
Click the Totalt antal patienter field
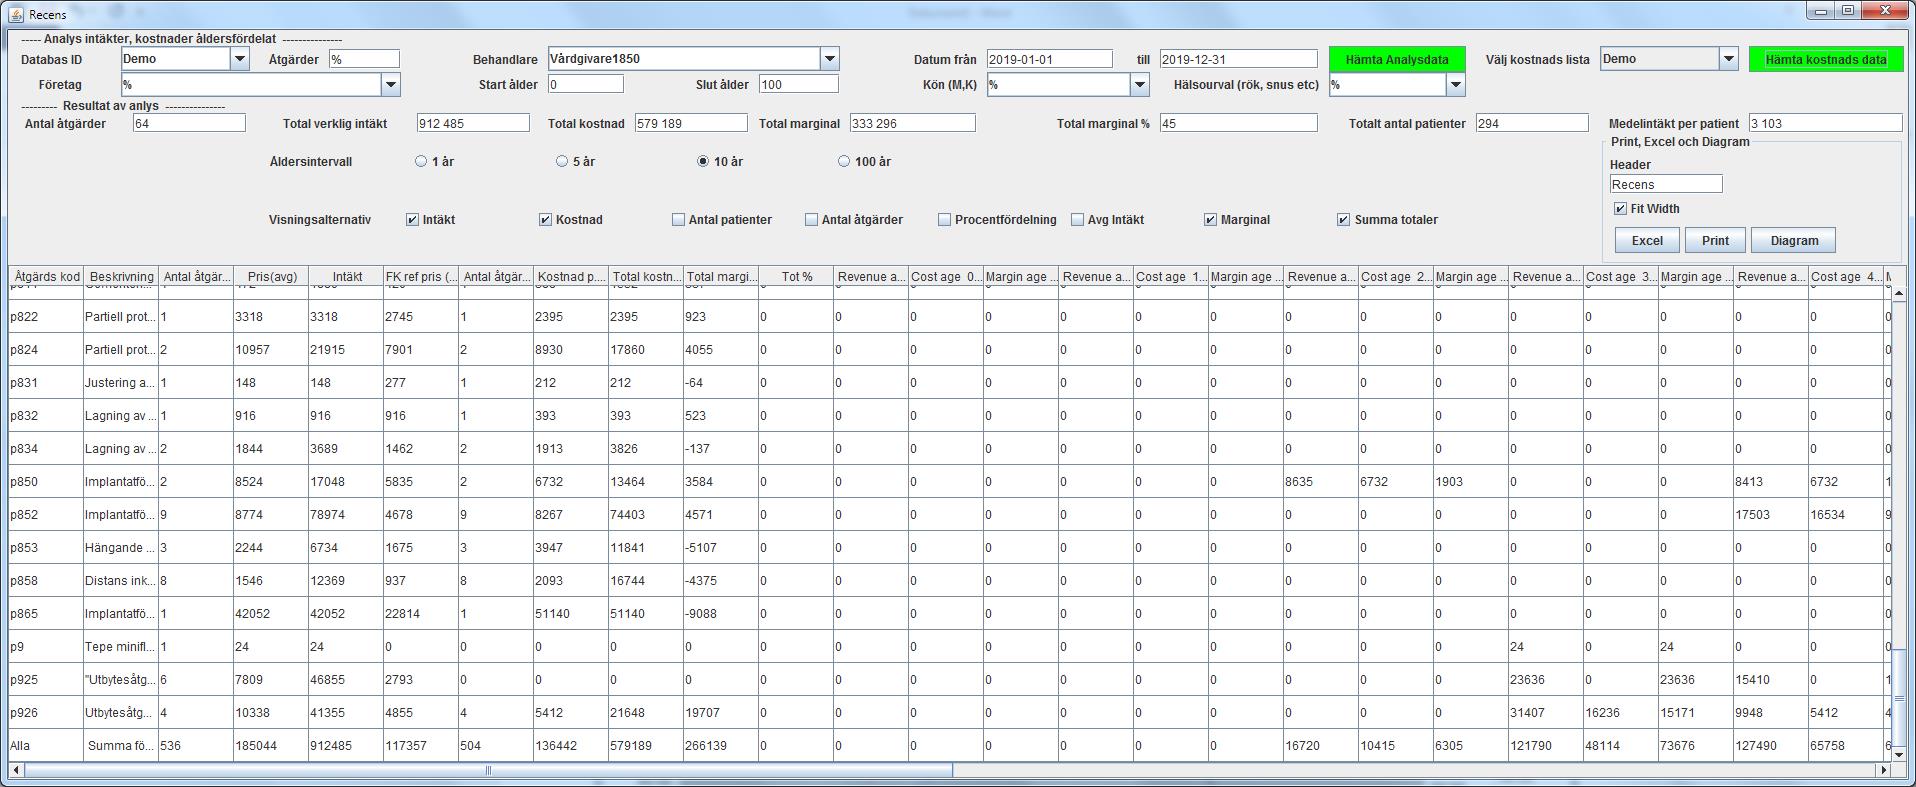click(x=1532, y=123)
